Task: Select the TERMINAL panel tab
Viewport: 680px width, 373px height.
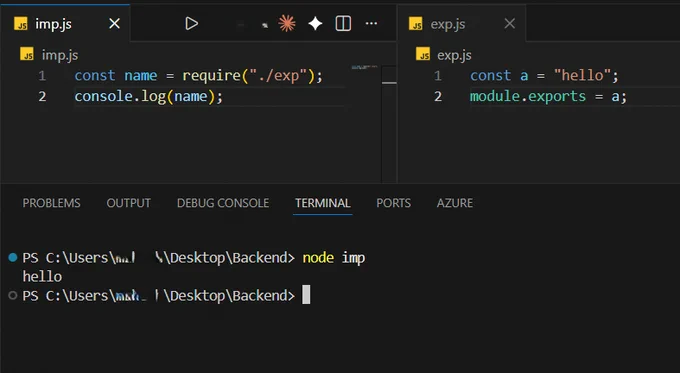Action: (x=323, y=203)
